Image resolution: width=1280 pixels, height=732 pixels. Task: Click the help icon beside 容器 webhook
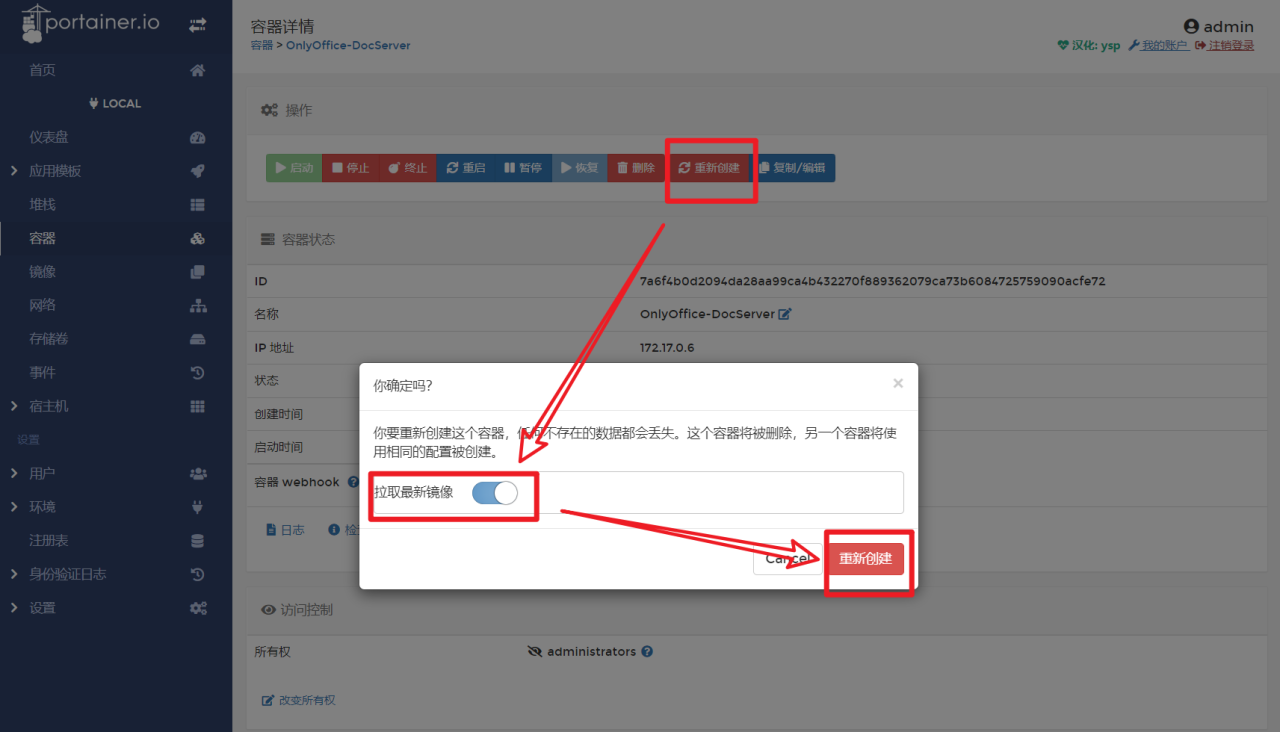point(353,482)
